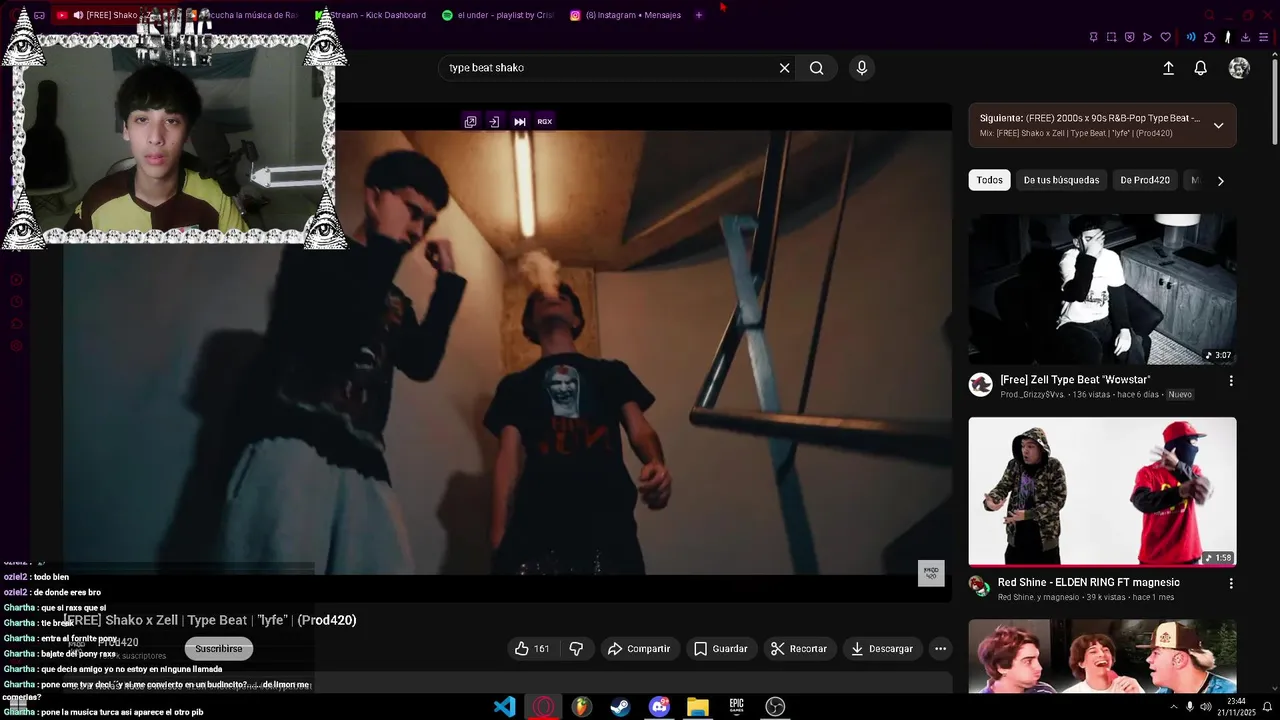Click the Recortar clip button
Image resolution: width=1280 pixels, height=720 pixels.
coord(799,649)
